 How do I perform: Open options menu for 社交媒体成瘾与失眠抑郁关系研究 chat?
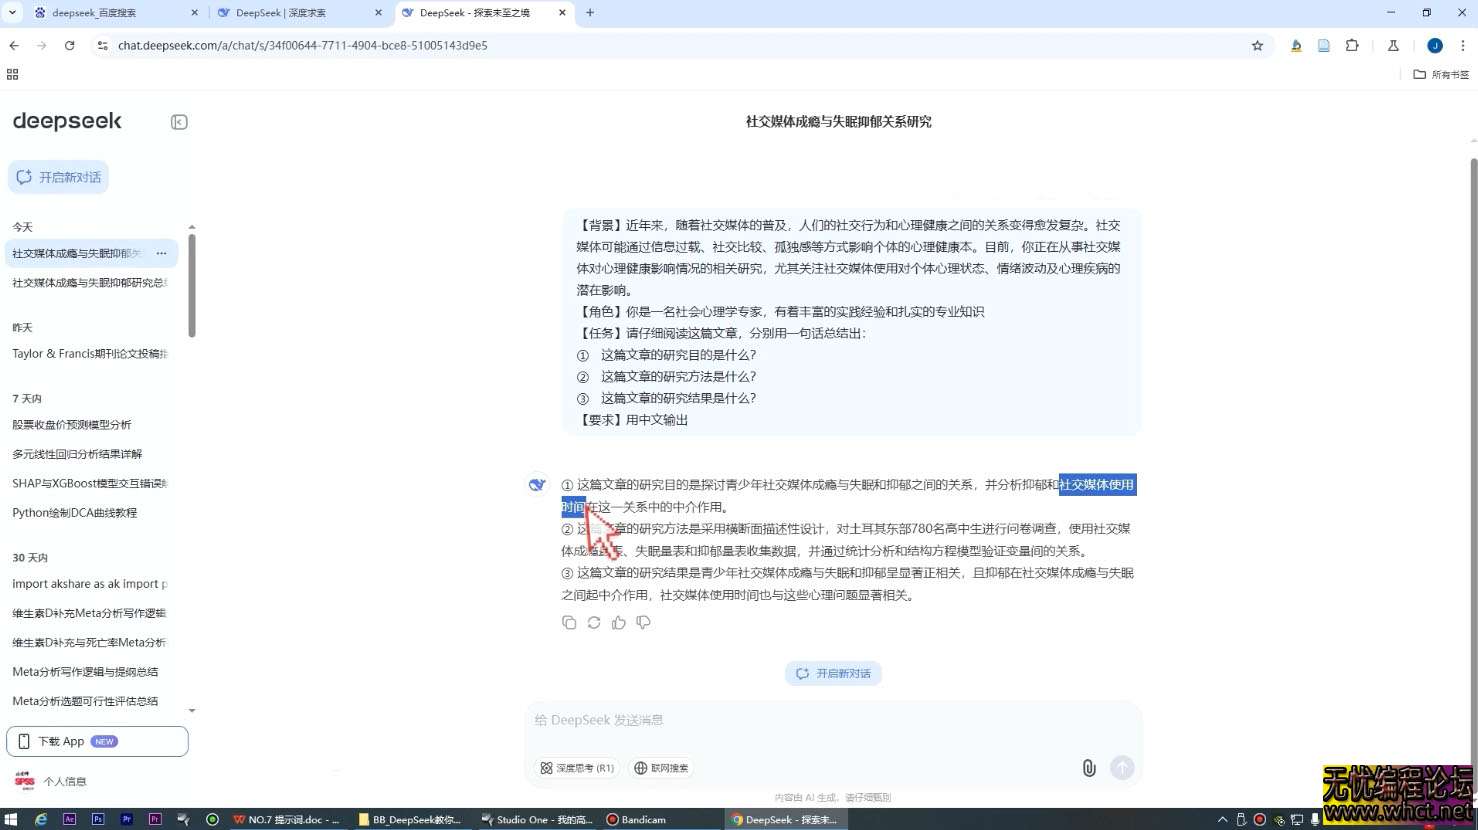pyautogui.click(x=161, y=253)
